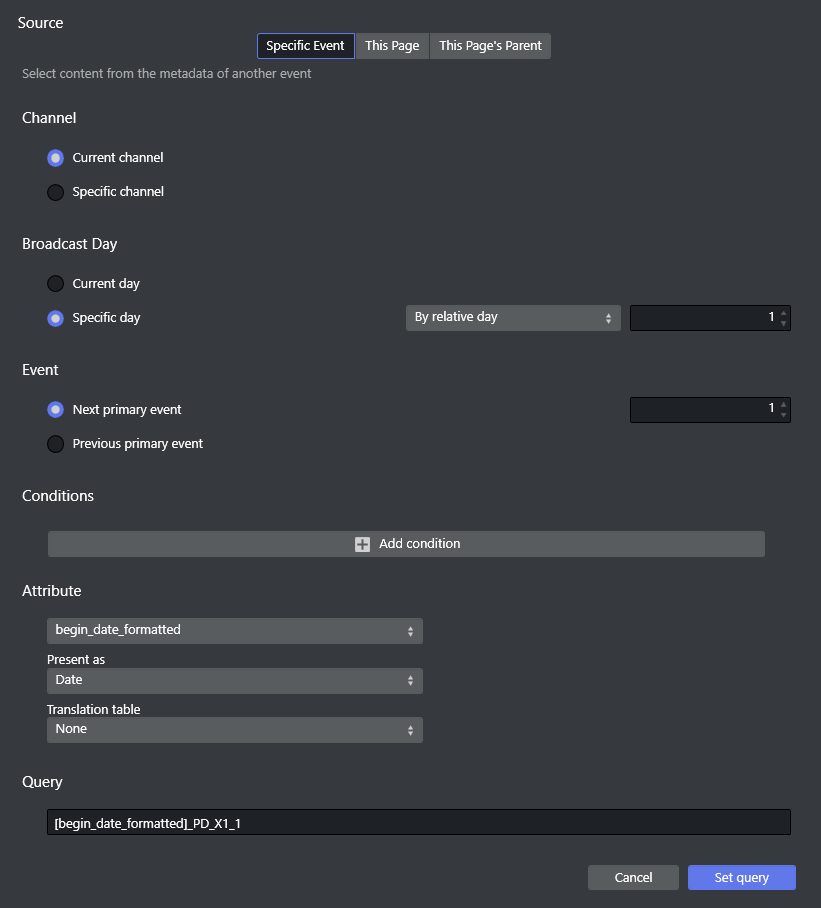Click the Cancel button
821x908 pixels.
click(633, 878)
